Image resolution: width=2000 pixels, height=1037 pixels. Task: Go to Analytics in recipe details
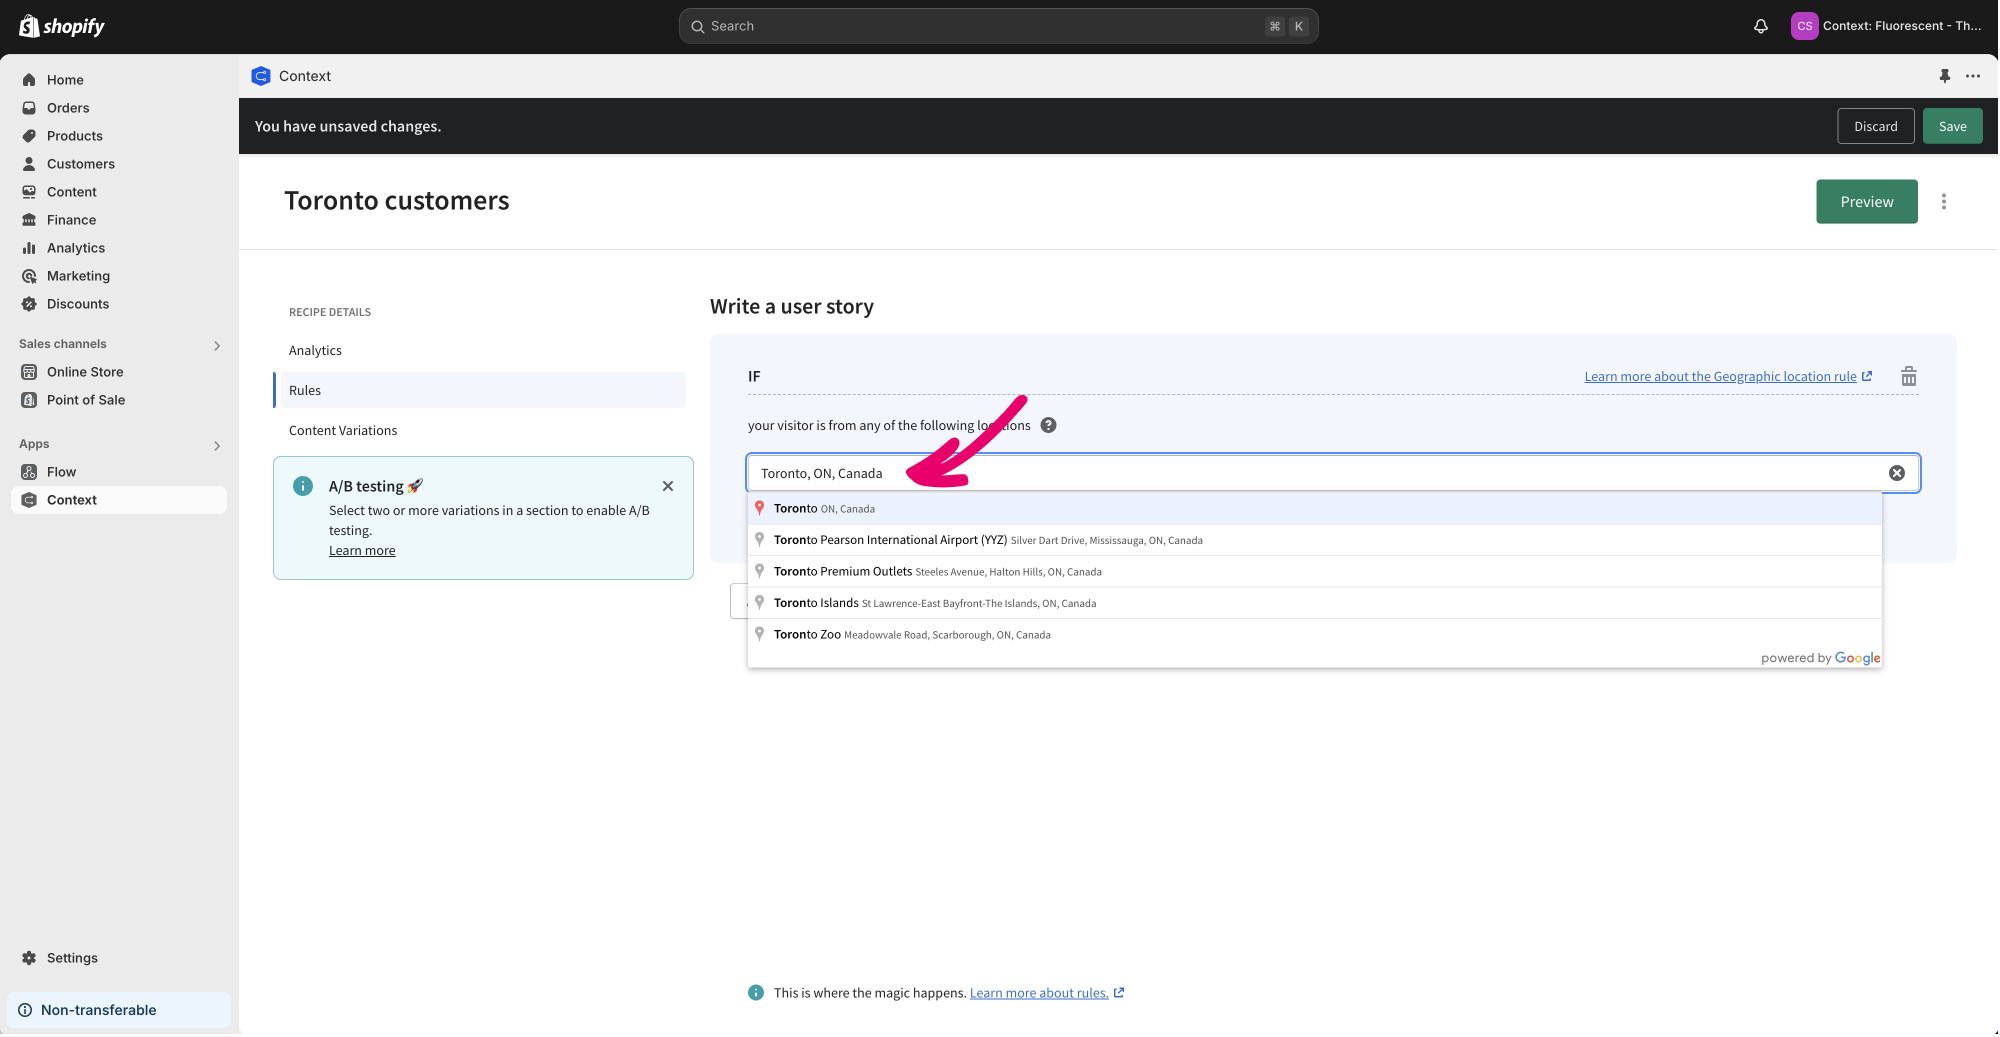pyautogui.click(x=315, y=351)
